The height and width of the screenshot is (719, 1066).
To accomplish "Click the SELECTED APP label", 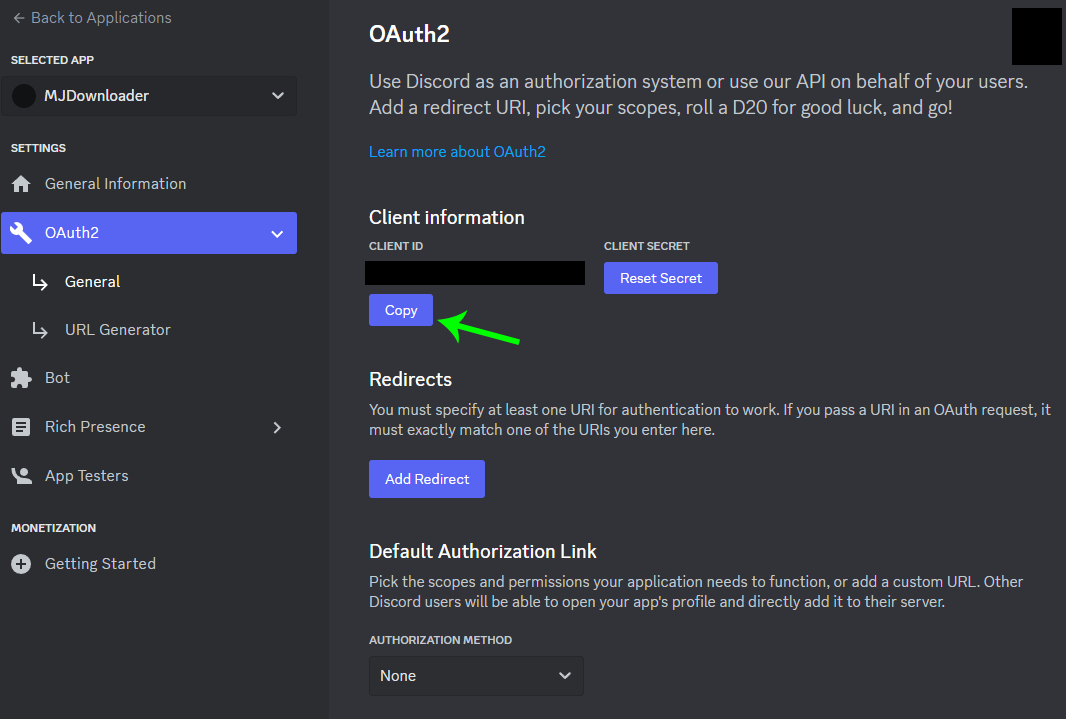I will point(52,60).
